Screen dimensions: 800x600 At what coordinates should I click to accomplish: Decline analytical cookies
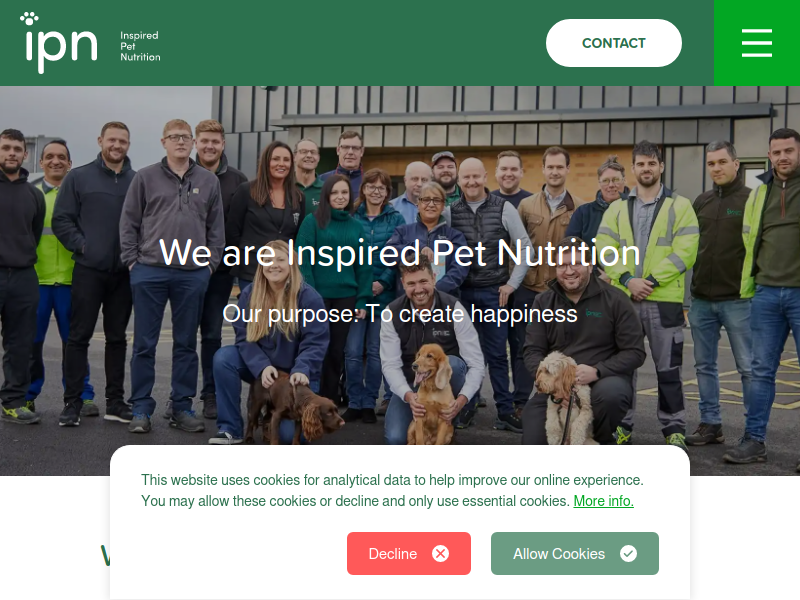tap(409, 554)
